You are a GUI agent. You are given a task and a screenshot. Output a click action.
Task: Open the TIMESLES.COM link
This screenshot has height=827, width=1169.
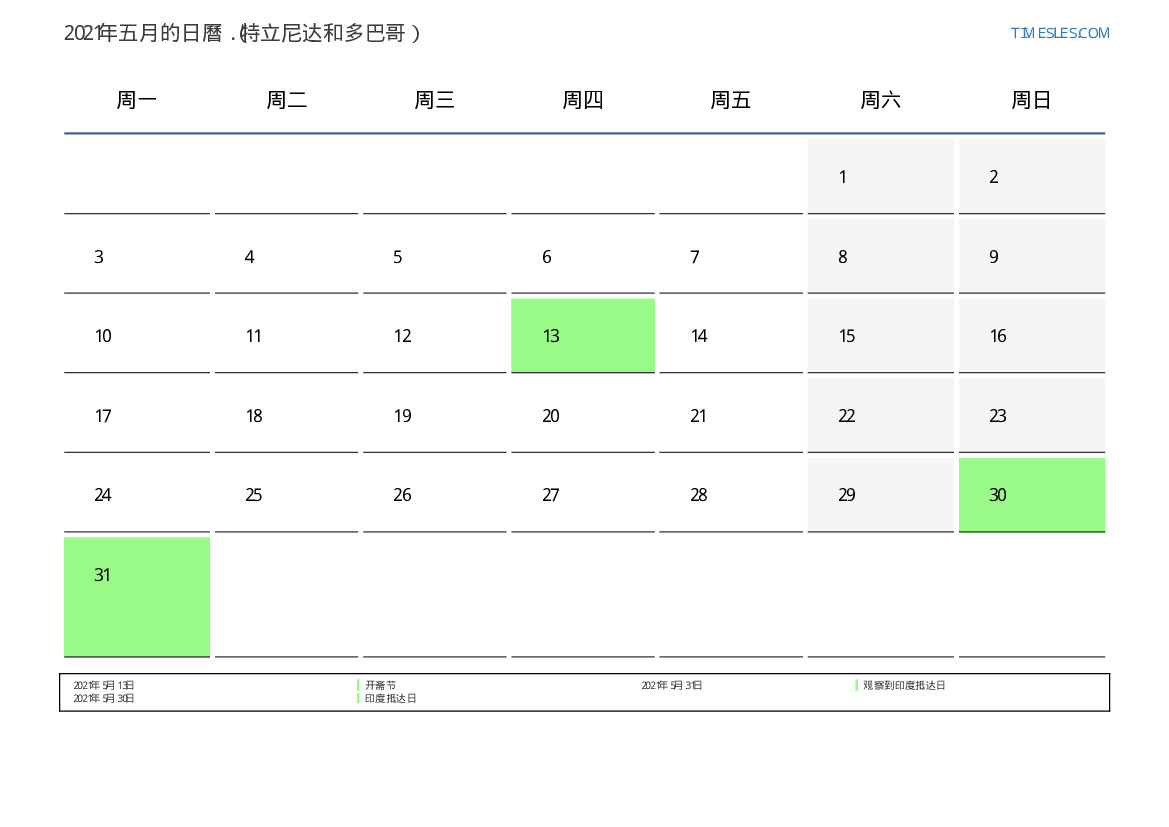pos(1059,33)
